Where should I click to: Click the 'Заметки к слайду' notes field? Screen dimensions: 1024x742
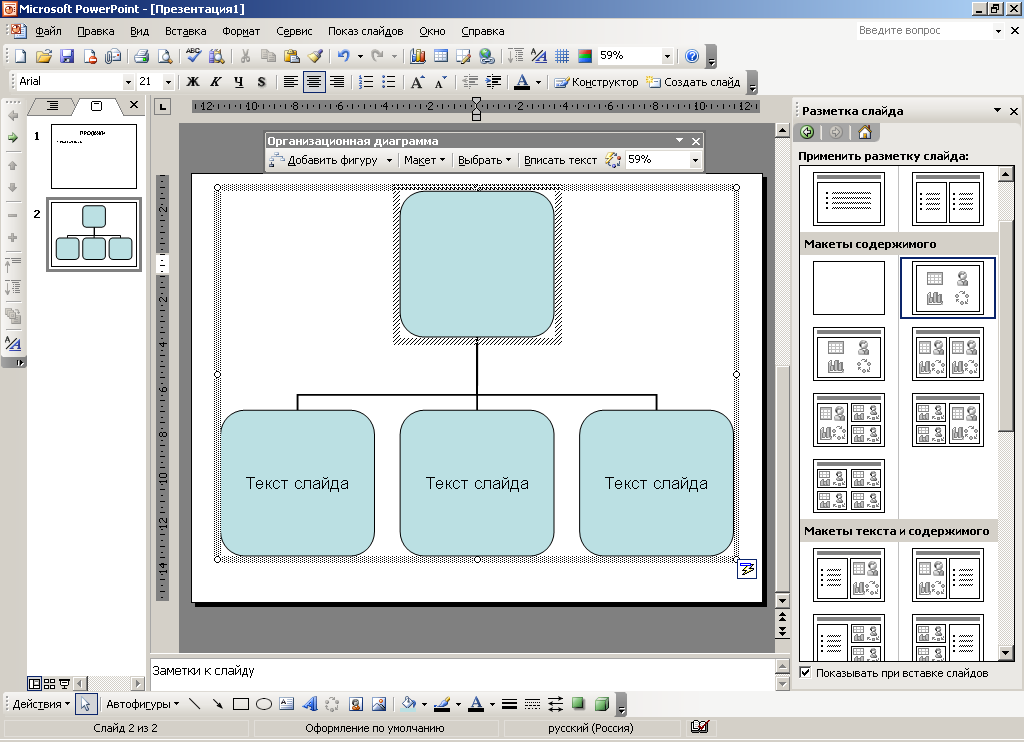[461, 674]
